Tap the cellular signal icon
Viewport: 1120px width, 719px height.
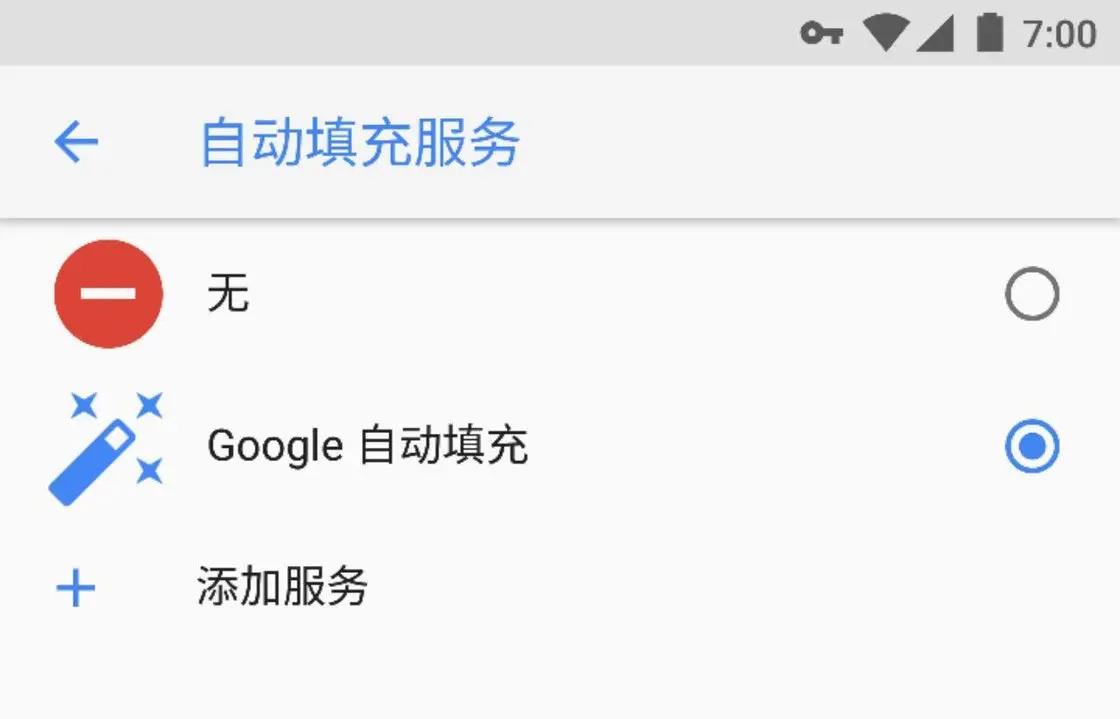pyautogui.click(x=935, y=34)
